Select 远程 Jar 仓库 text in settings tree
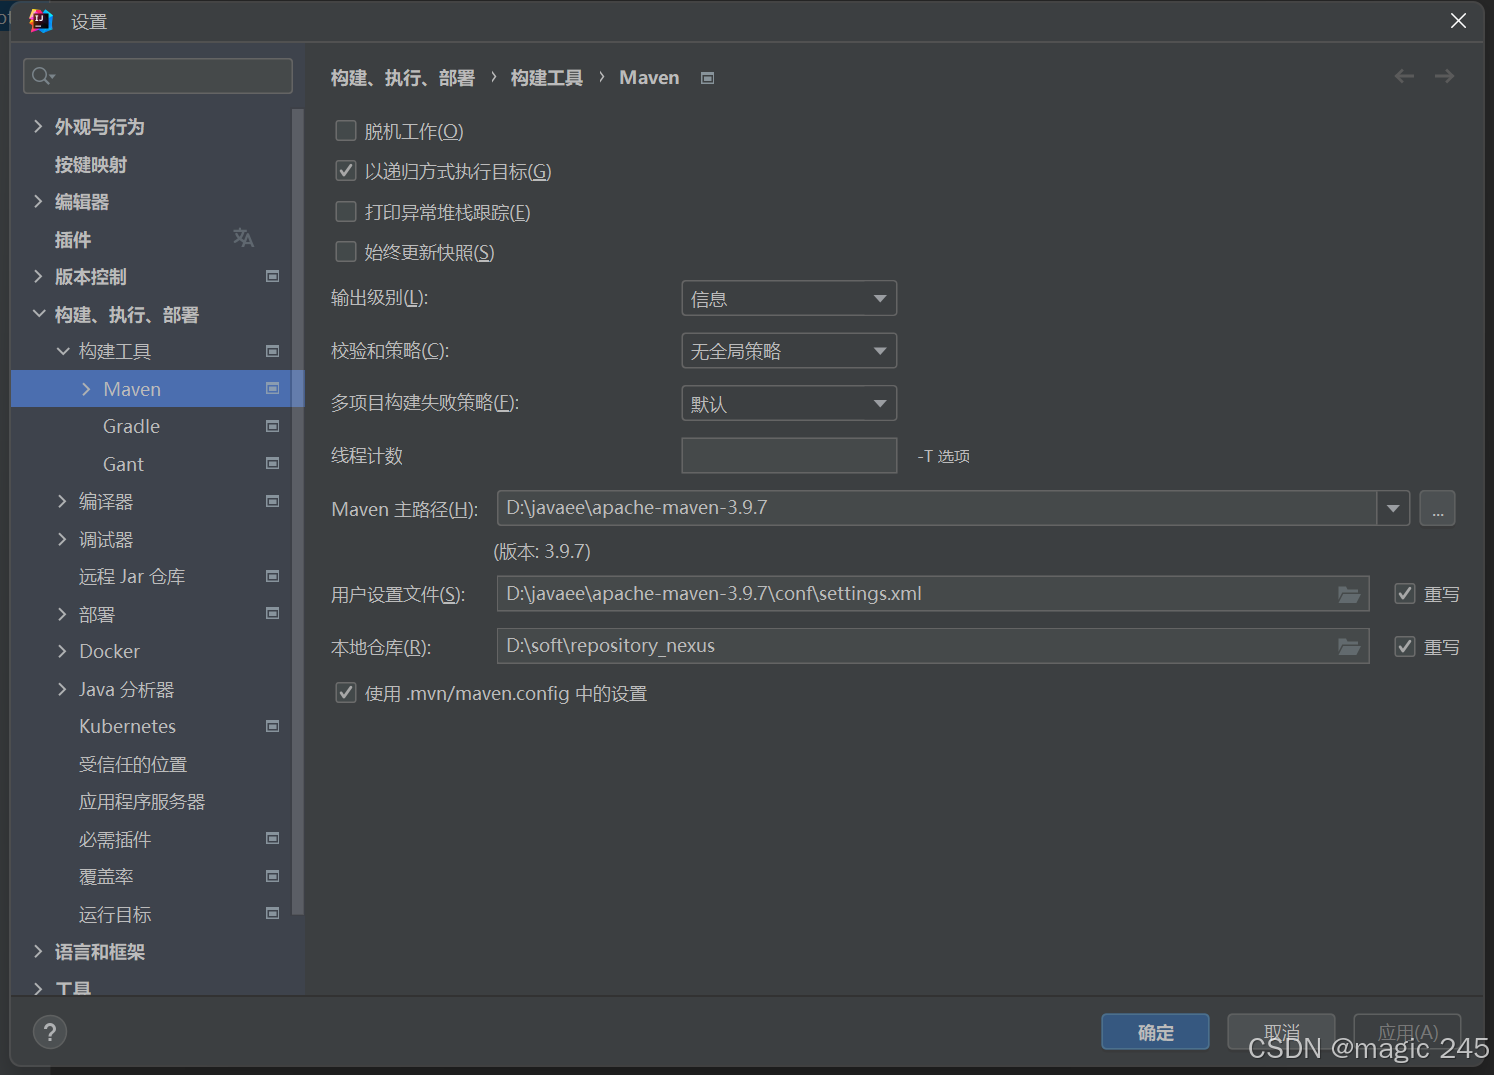Viewport: 1494px width, 1075px height. [132, 576]
